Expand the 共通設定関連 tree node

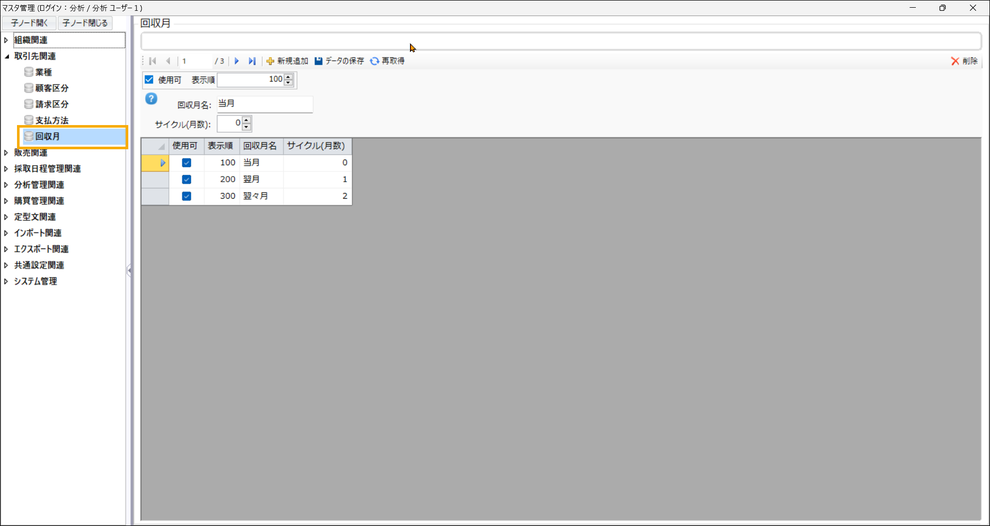pyautogui.click(x=6, y=265)
